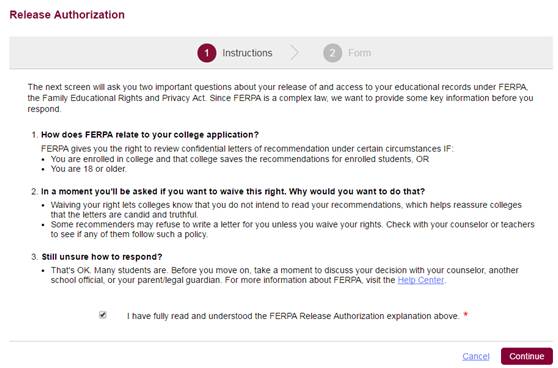This screenshot has width=558, height=368.
Task: Click the 'Some recommenders may refuse' bullet
Action: coord(293,229)
